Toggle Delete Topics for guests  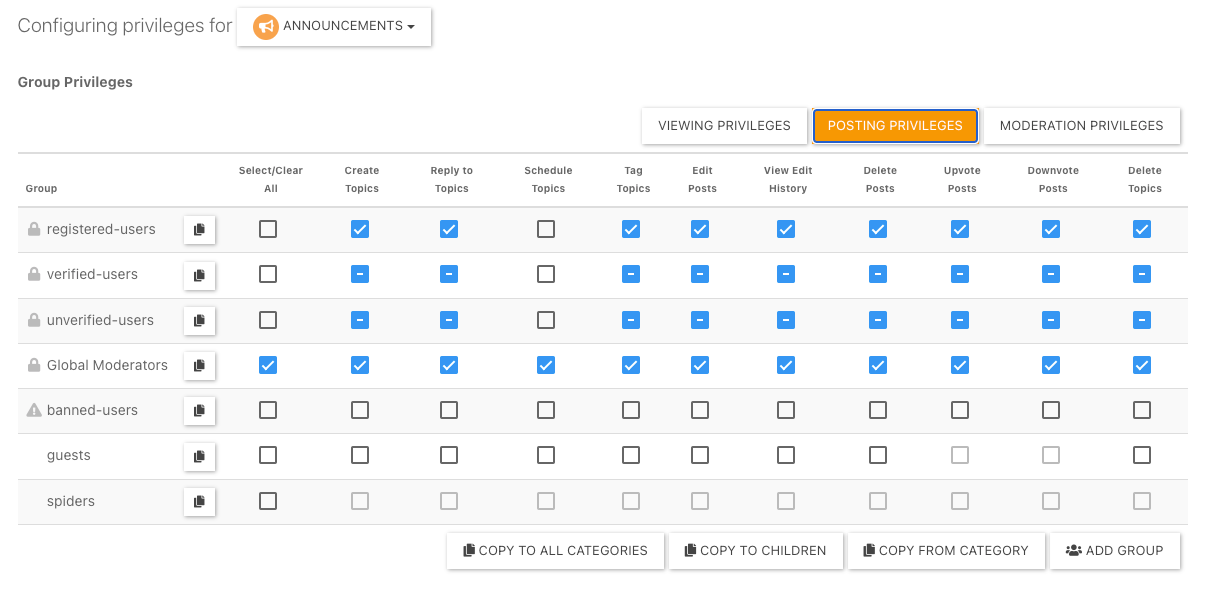tap(1142, 455)
